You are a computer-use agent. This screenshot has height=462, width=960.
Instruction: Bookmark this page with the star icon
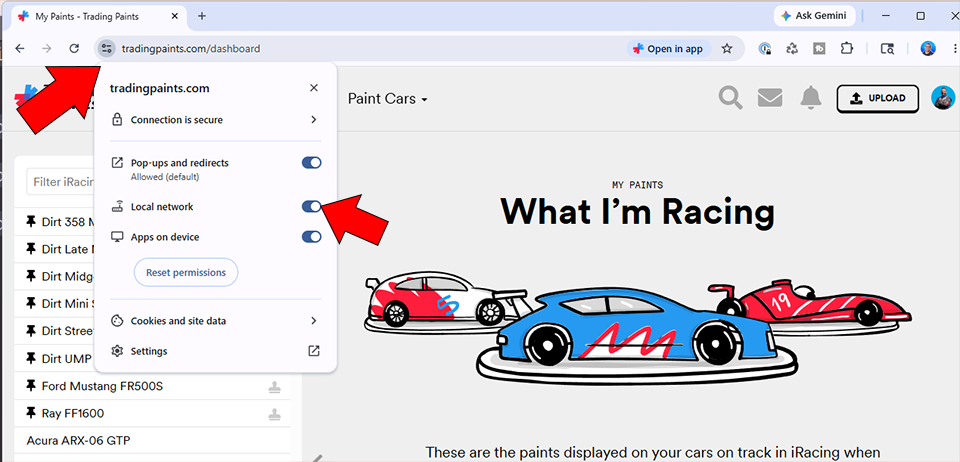[x=727, y=48]
